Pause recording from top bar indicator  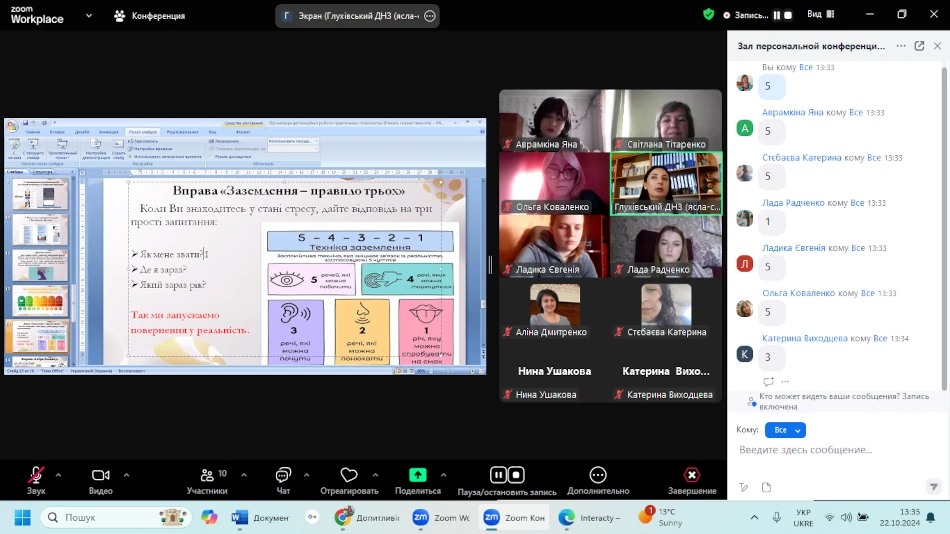pos(777,15)
